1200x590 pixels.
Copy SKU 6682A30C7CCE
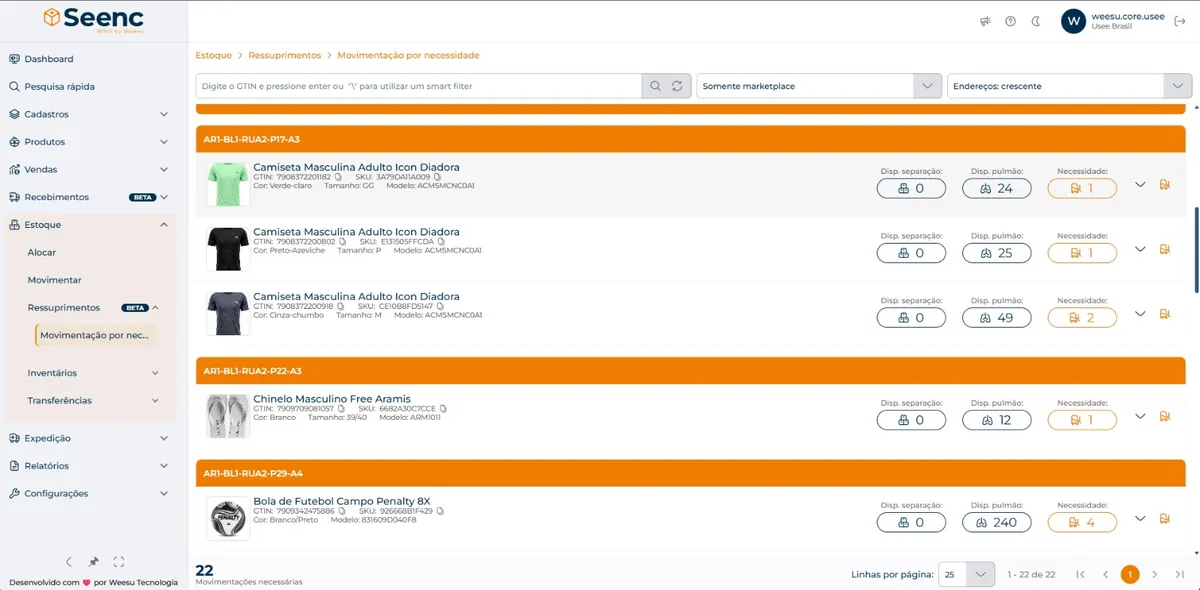coord(443,408)
